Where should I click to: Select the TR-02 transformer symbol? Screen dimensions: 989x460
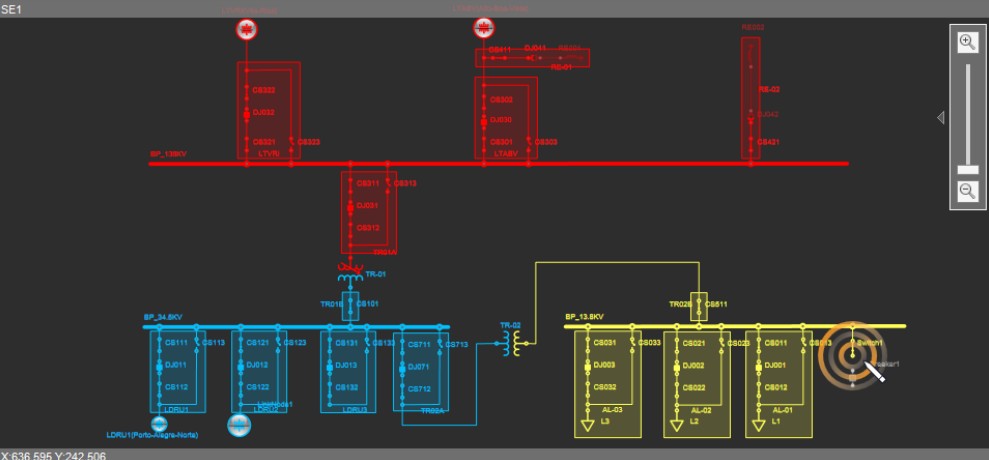[x=513, y=343]
